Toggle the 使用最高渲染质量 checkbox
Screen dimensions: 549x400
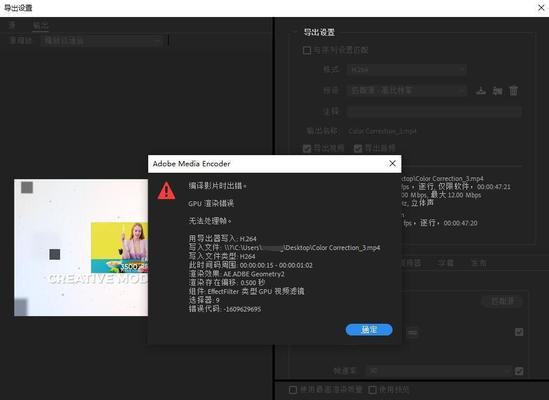tap(293, 389)
